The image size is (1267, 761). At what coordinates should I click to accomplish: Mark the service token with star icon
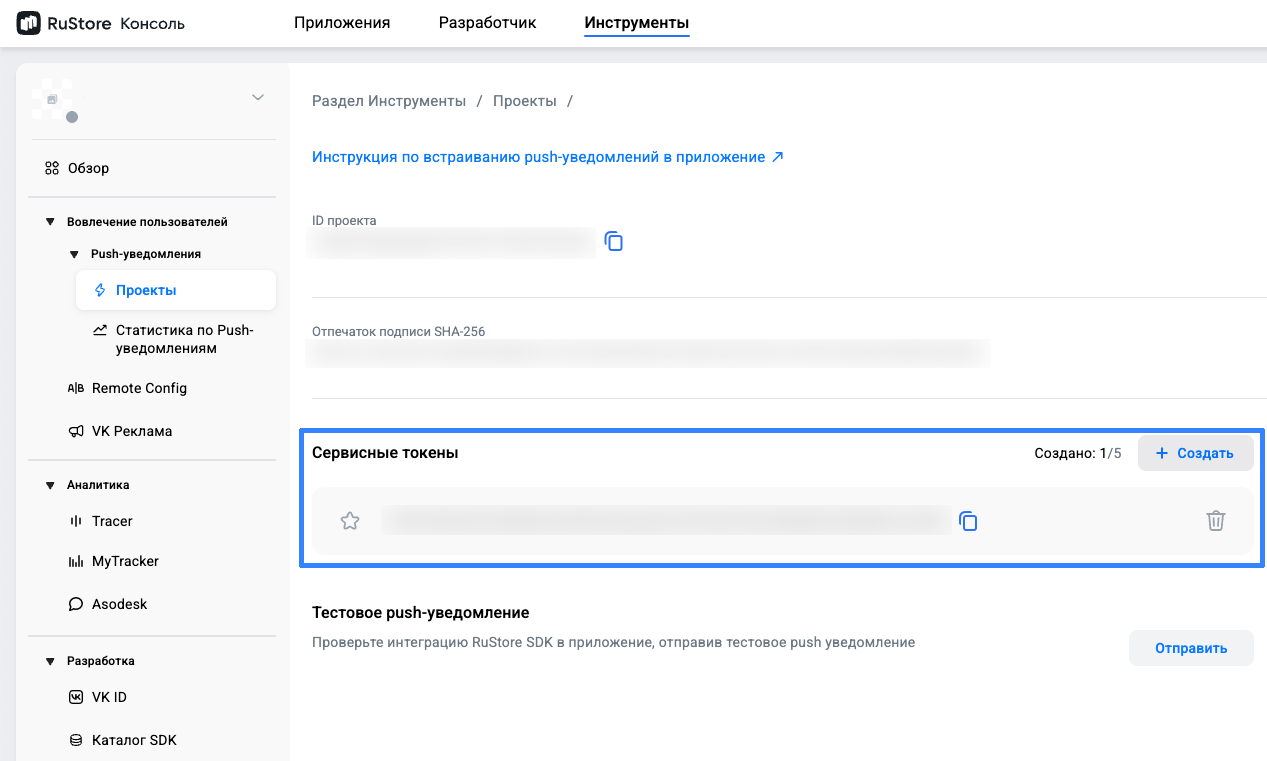tap(350, 521)
